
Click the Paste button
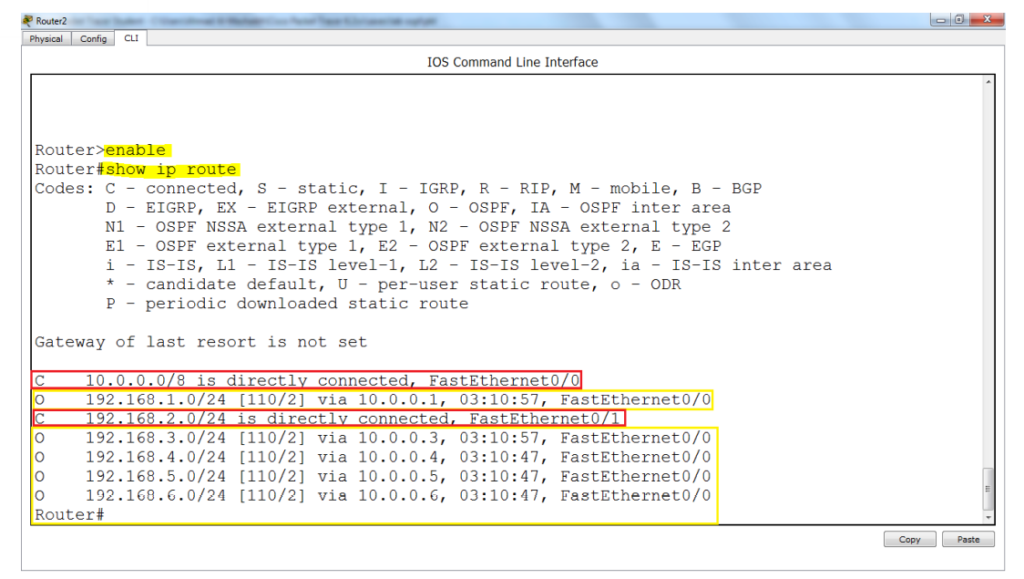point(968,540)
